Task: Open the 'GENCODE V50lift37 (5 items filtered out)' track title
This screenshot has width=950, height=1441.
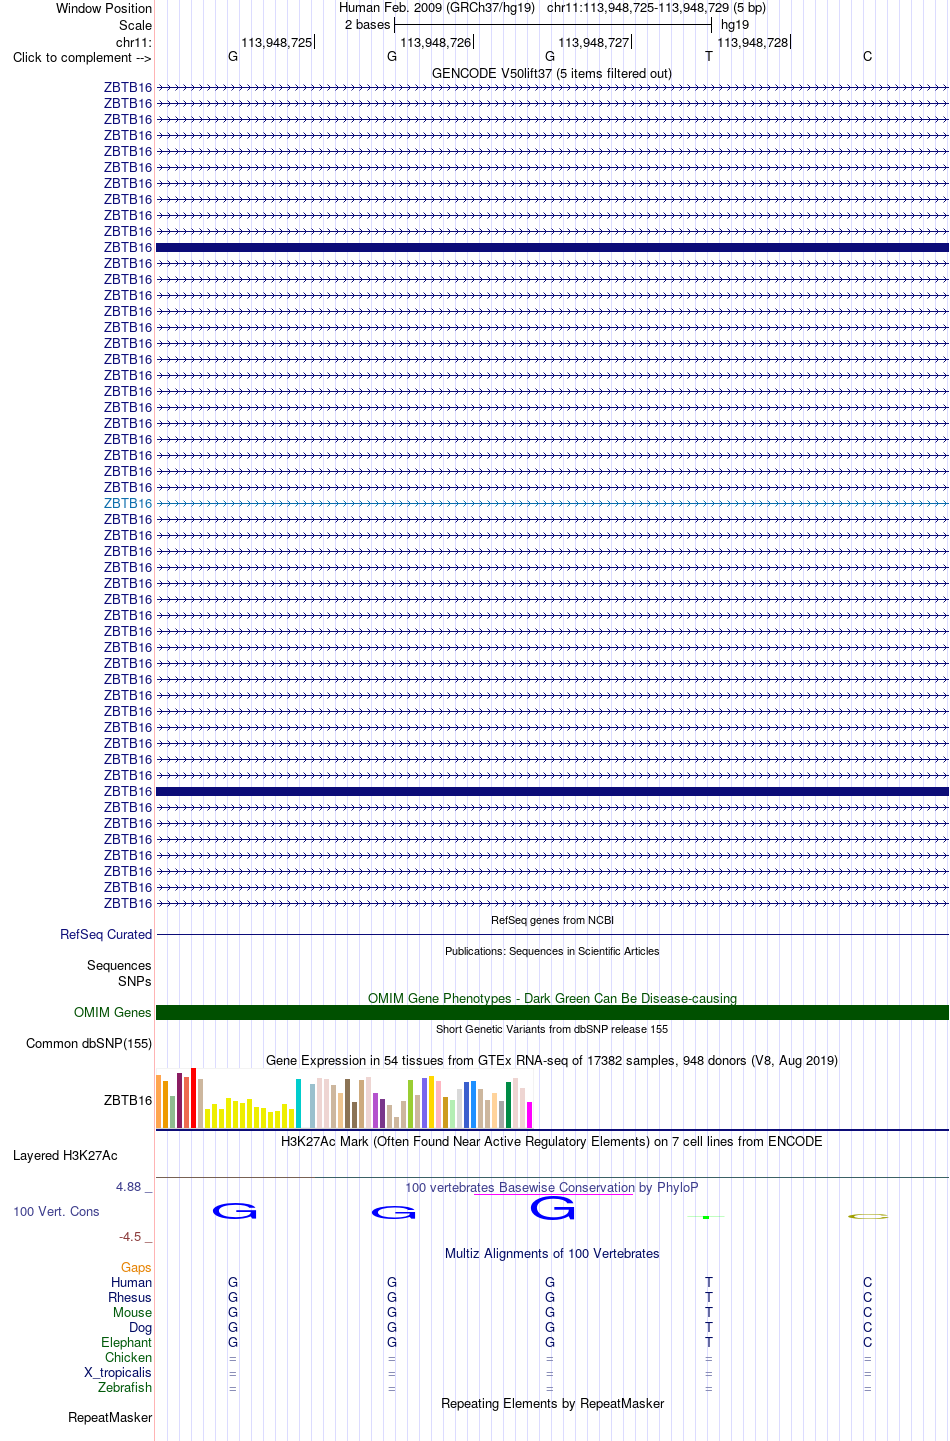Action: [x=552, y=73]
